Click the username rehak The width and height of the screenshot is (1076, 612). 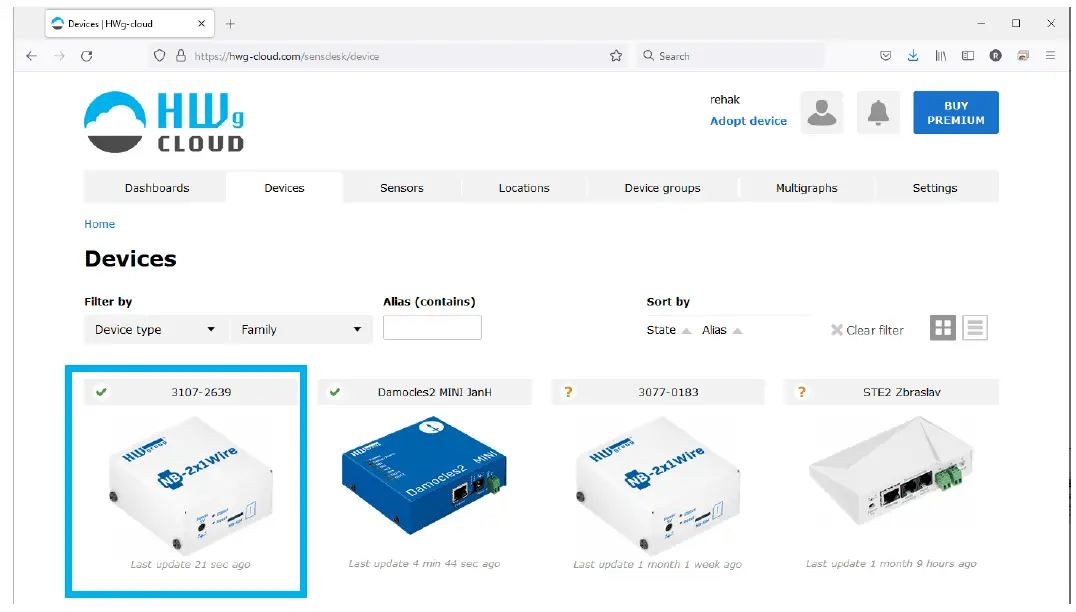point(725,99)
